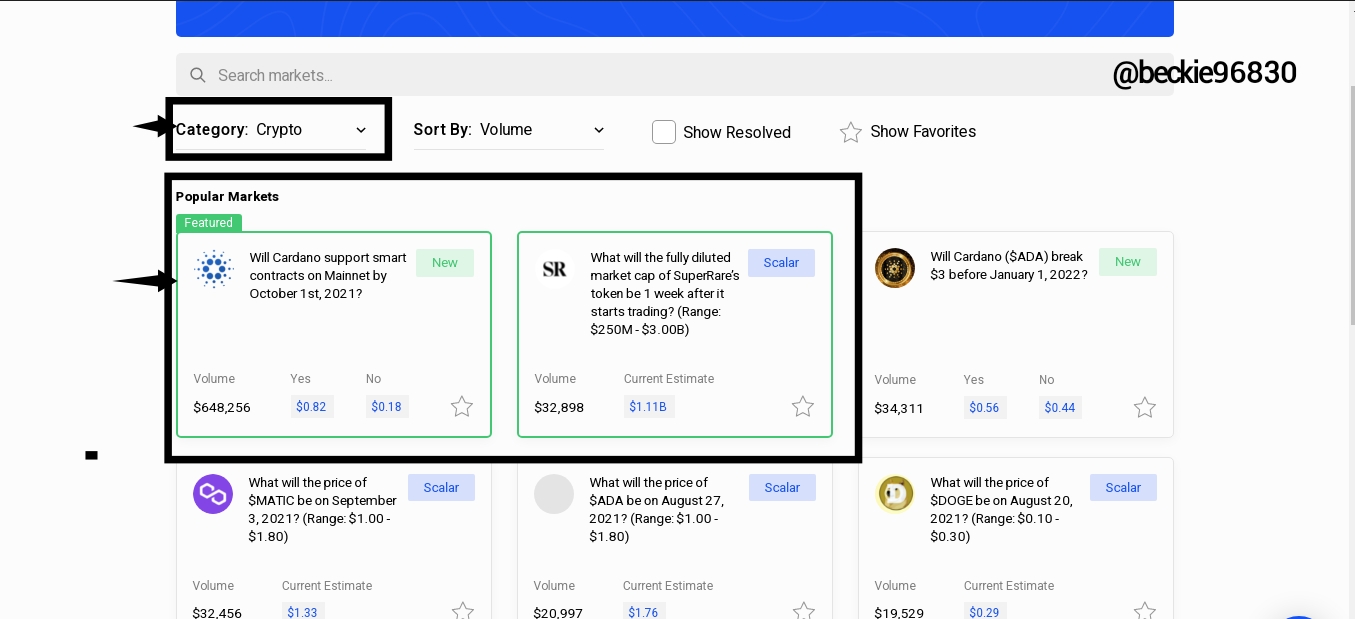Screen dimensions: 1355x619
Task: Open the Sort By Volume dropdown
Action: [509, 130]
